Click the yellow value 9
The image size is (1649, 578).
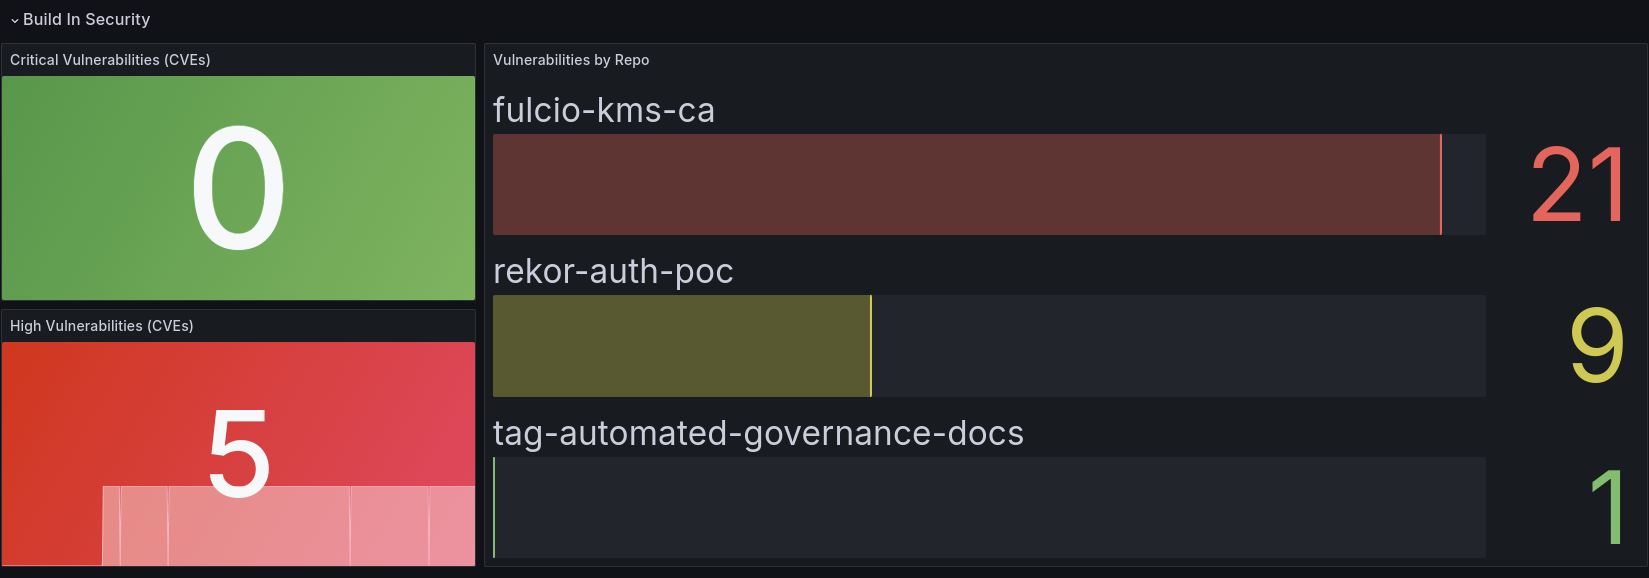coord(1596,346)
